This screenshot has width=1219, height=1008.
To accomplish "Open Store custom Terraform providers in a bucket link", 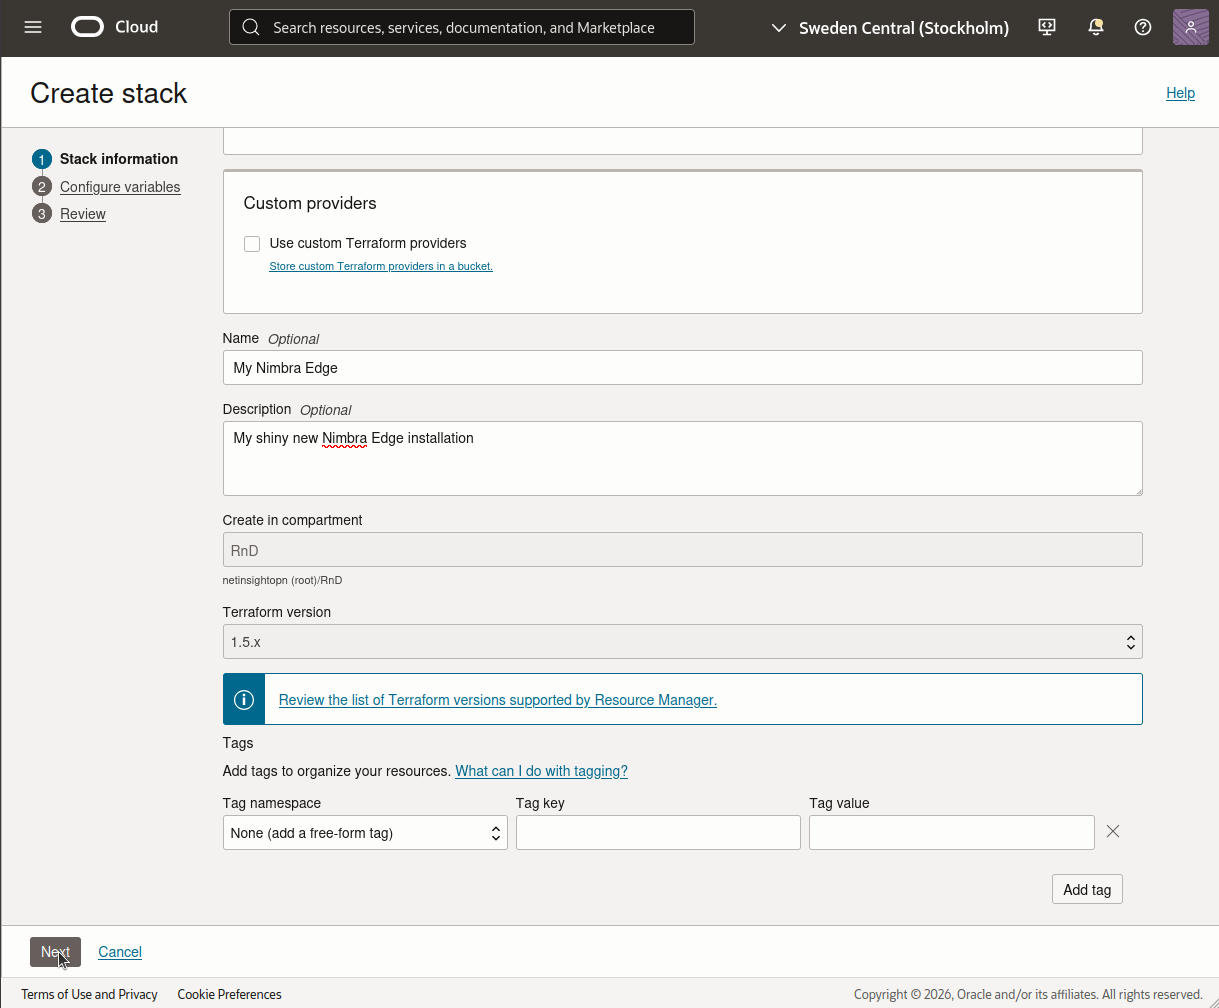I will pos(381,266).
